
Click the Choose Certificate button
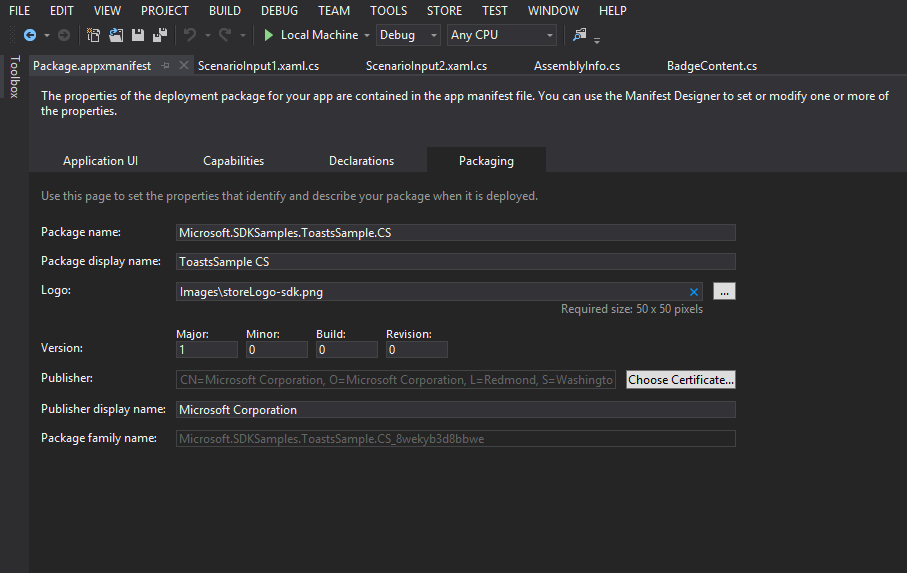point(681,379)
